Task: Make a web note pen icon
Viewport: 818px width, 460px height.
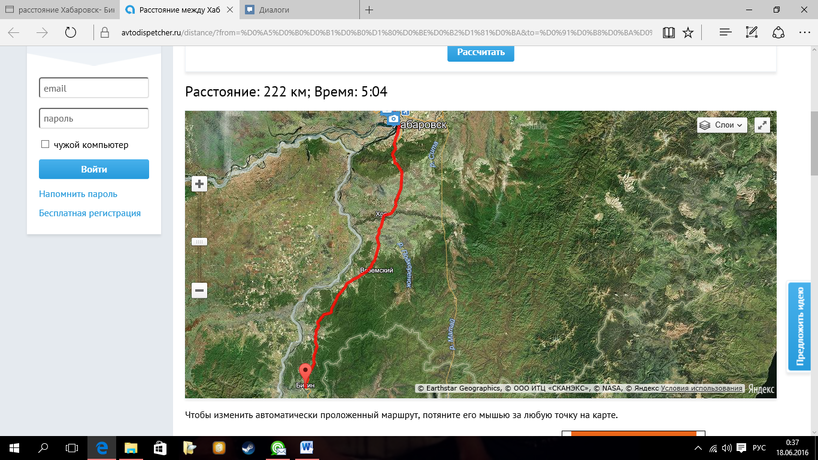Action: pyautogui.click(x=751, y=33)
